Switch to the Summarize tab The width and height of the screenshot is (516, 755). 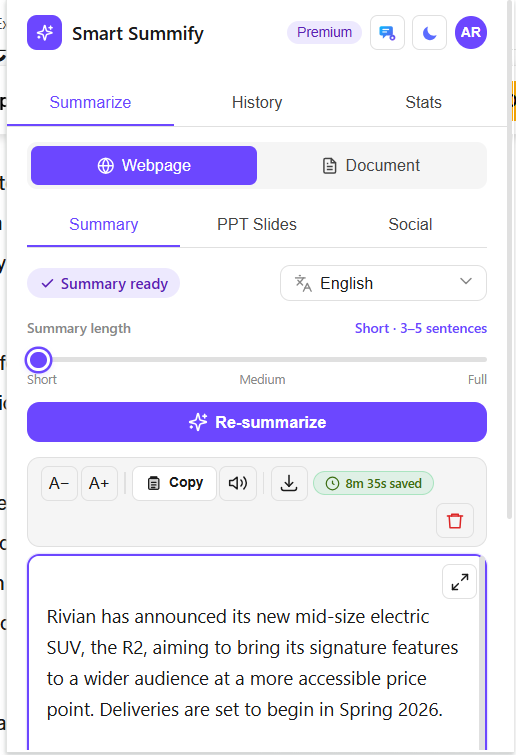point(90,103)
